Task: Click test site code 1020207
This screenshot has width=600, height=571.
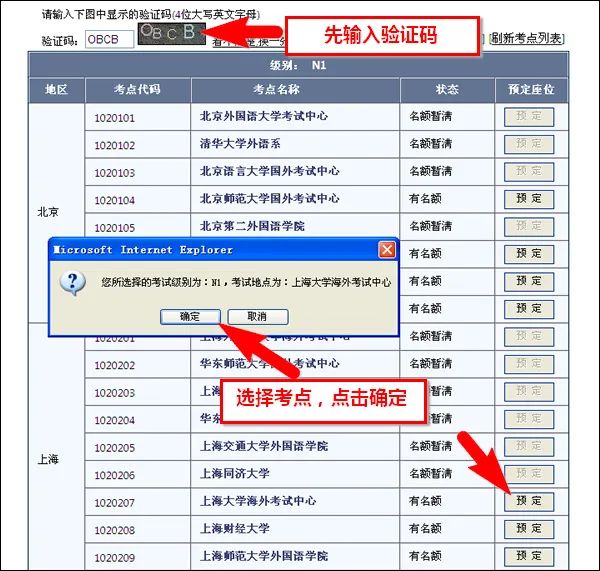Action: (114, 503)
